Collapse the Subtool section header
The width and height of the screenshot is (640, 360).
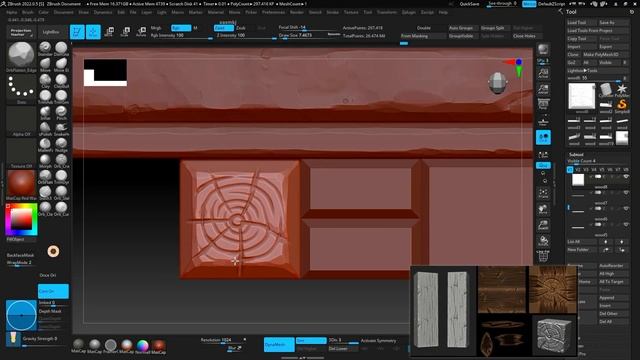tap(576, 155)
